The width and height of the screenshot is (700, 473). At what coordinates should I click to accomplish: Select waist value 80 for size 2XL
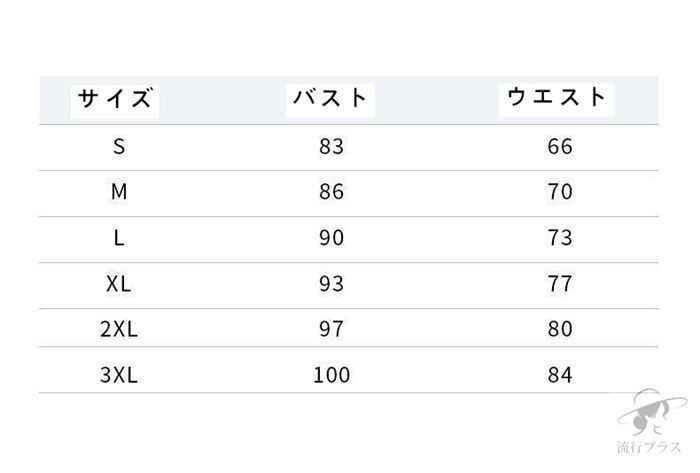(x=560, y=329)
